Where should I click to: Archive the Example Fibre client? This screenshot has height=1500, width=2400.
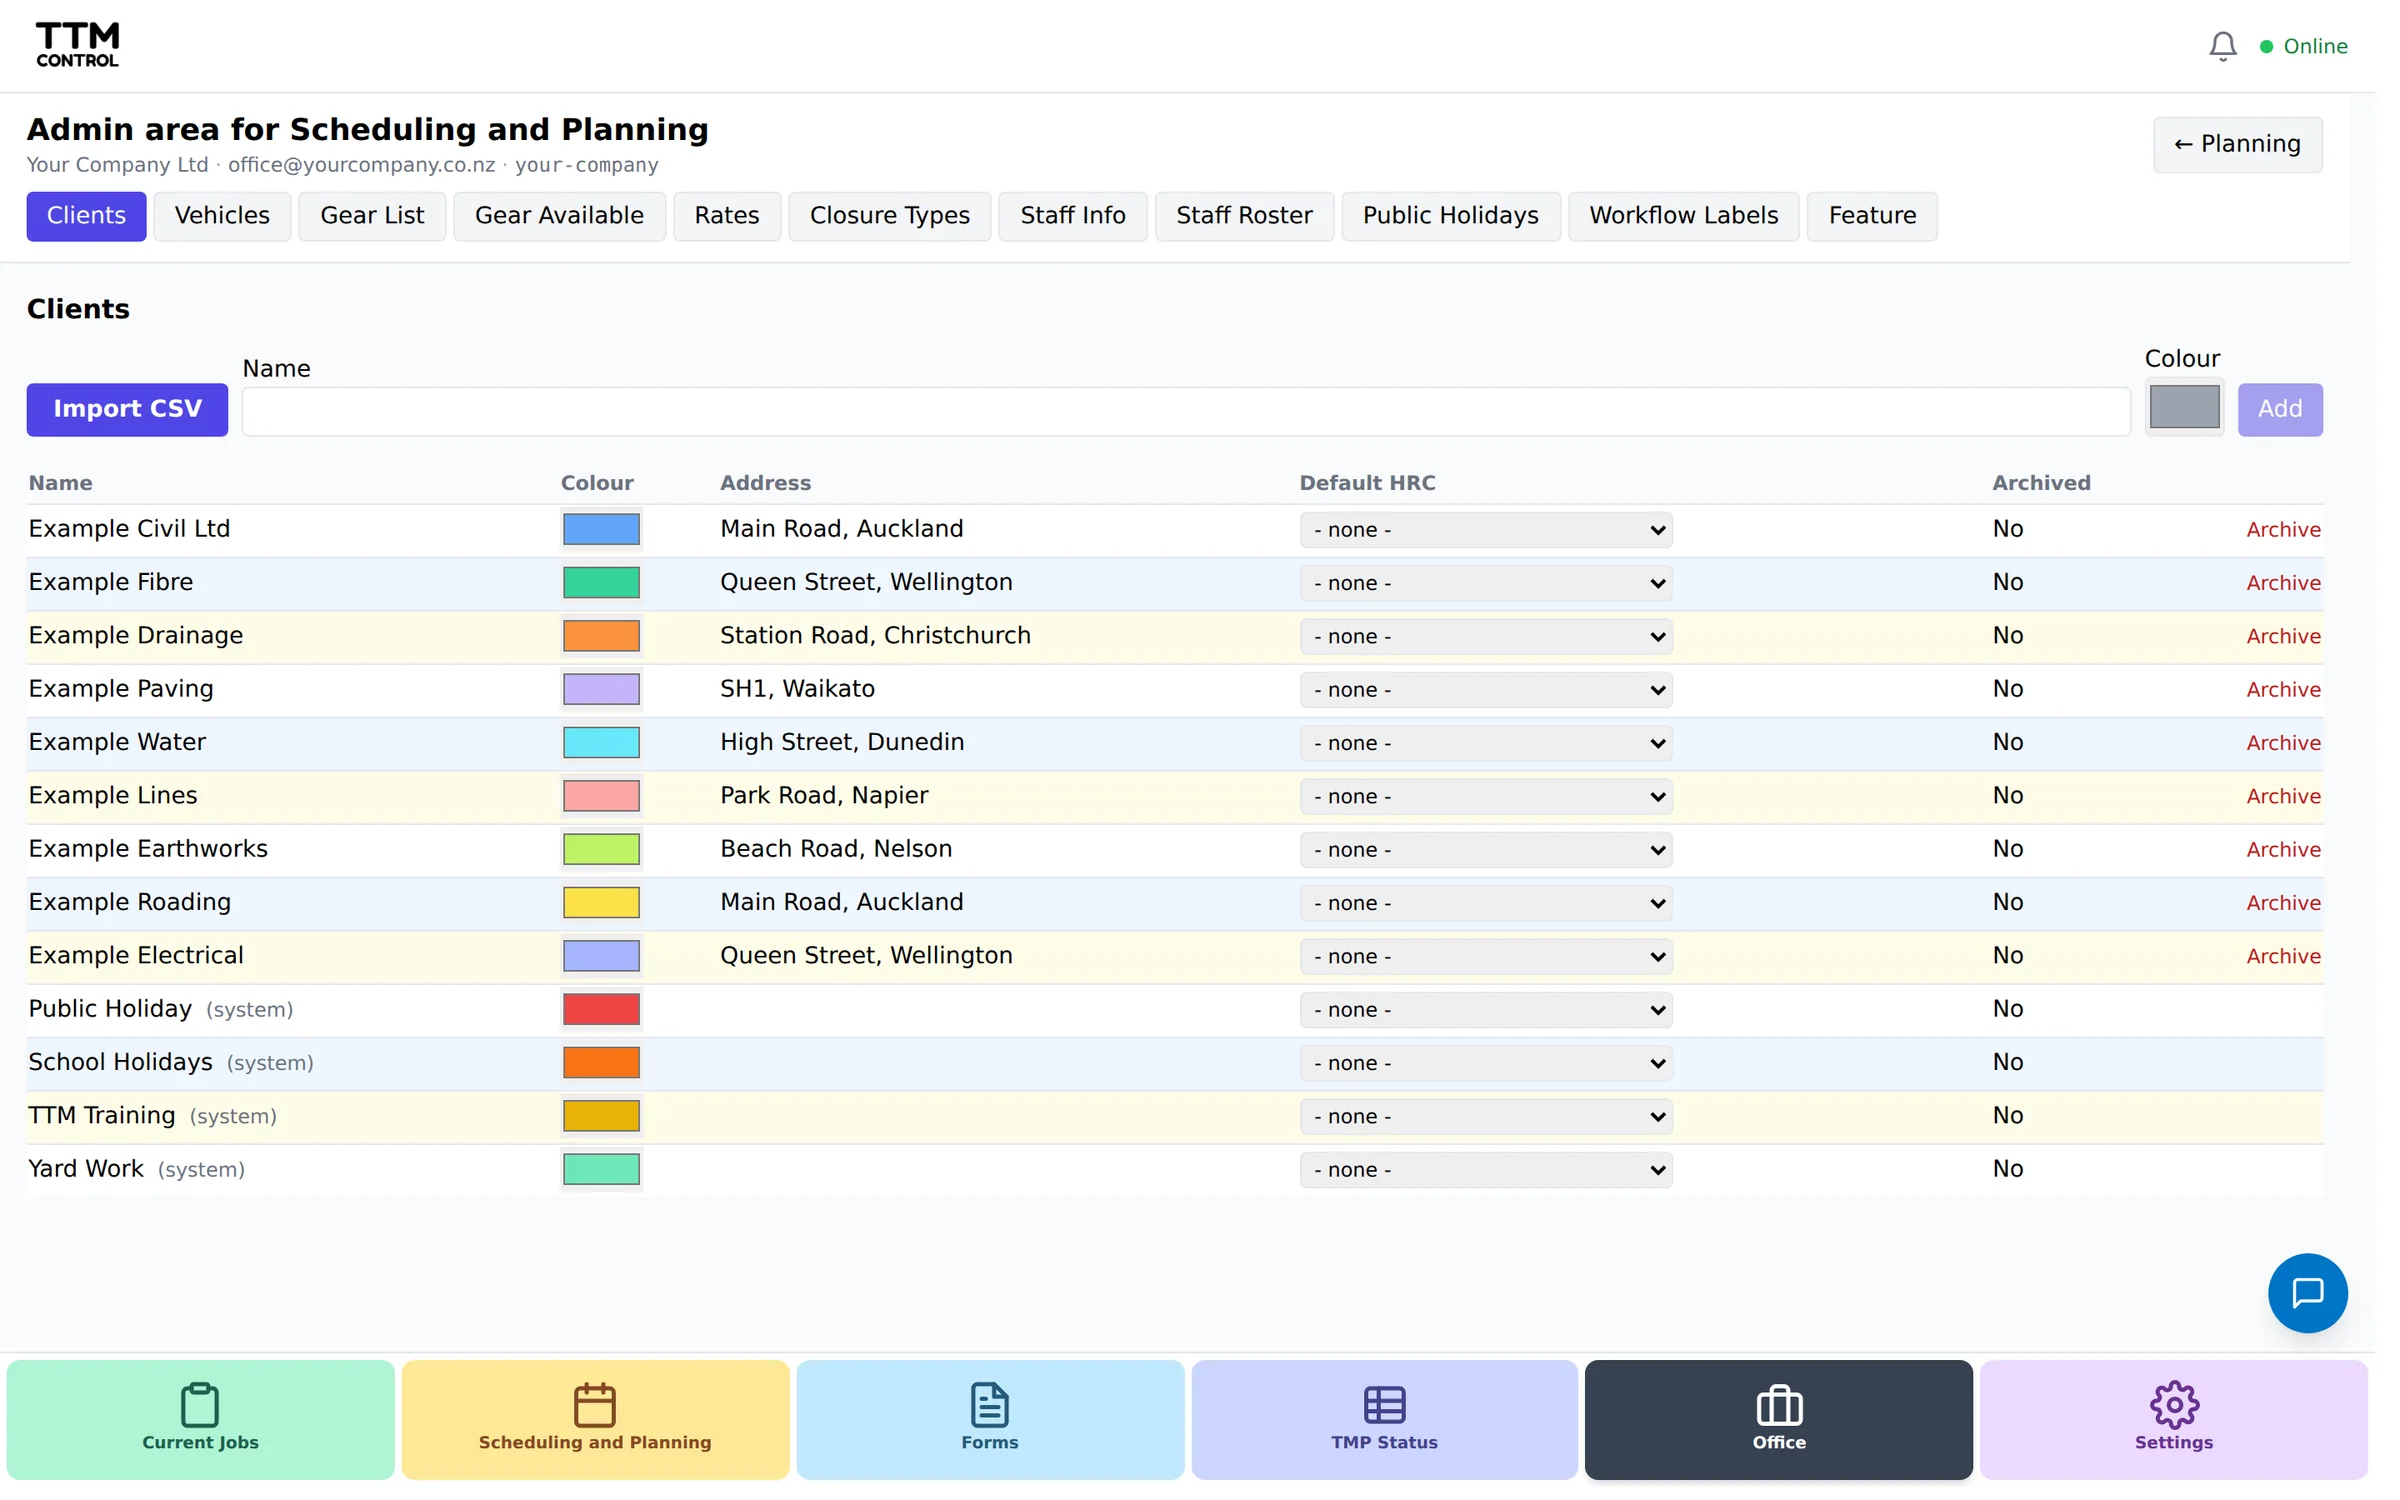coord(2283,583)
